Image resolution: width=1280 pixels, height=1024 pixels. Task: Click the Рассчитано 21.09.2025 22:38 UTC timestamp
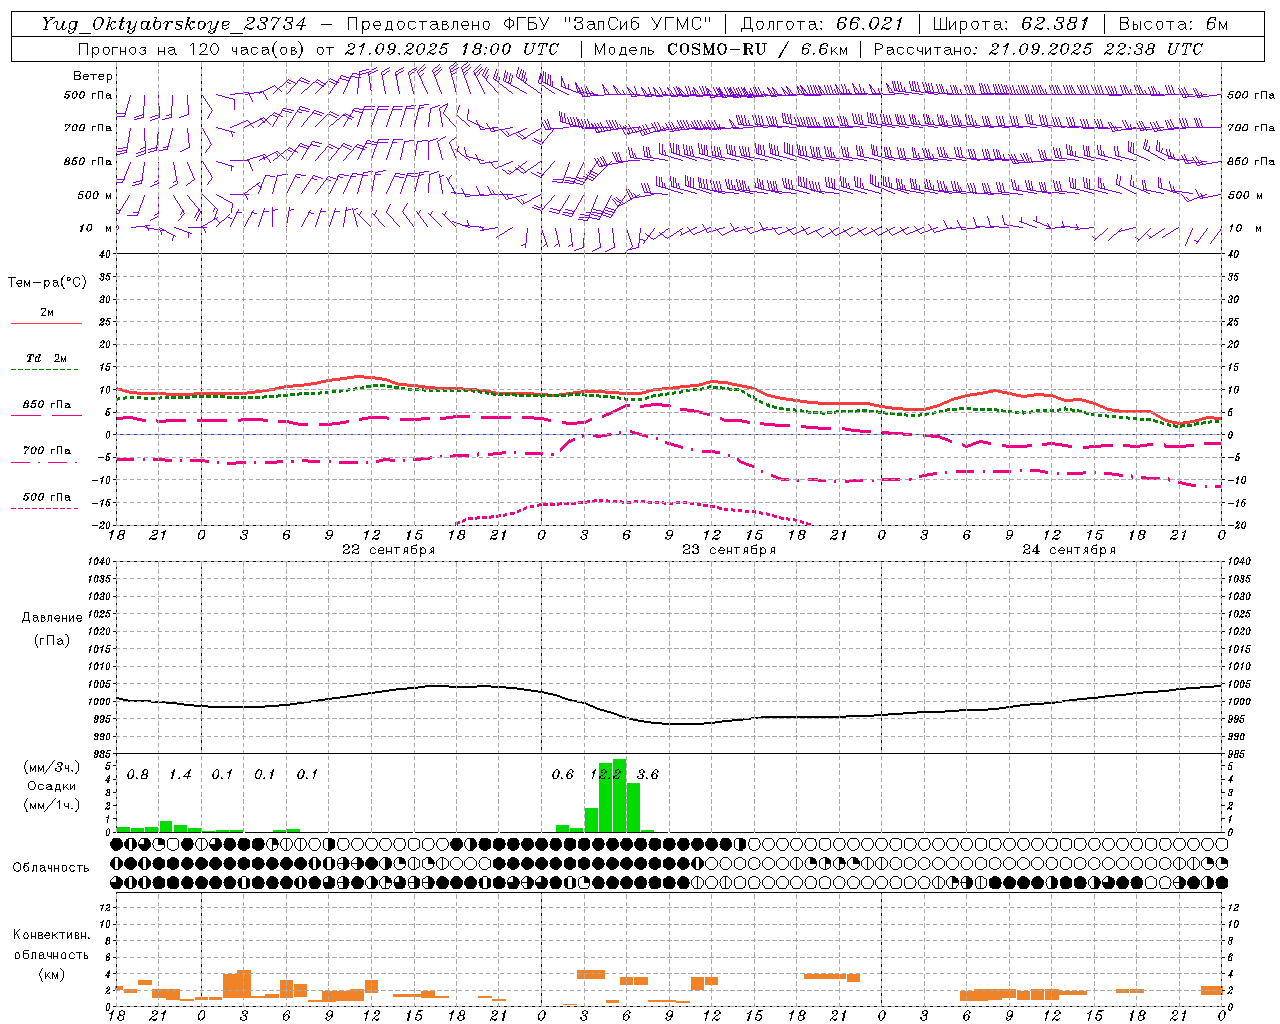(1038, 49)
